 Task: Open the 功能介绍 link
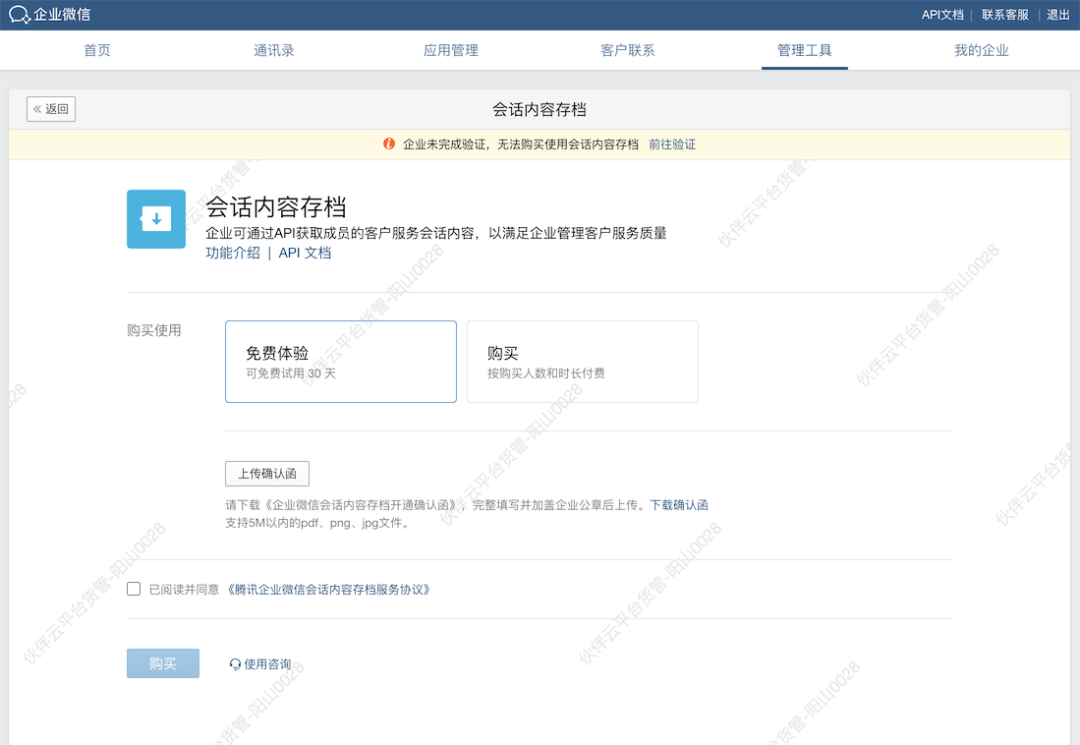point(233,253)
